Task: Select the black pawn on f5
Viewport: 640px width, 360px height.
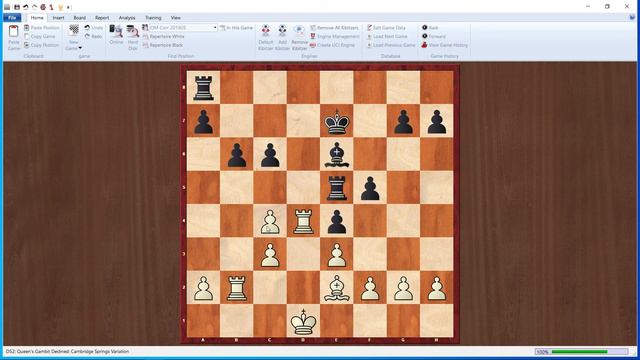Action: (370, 188)
